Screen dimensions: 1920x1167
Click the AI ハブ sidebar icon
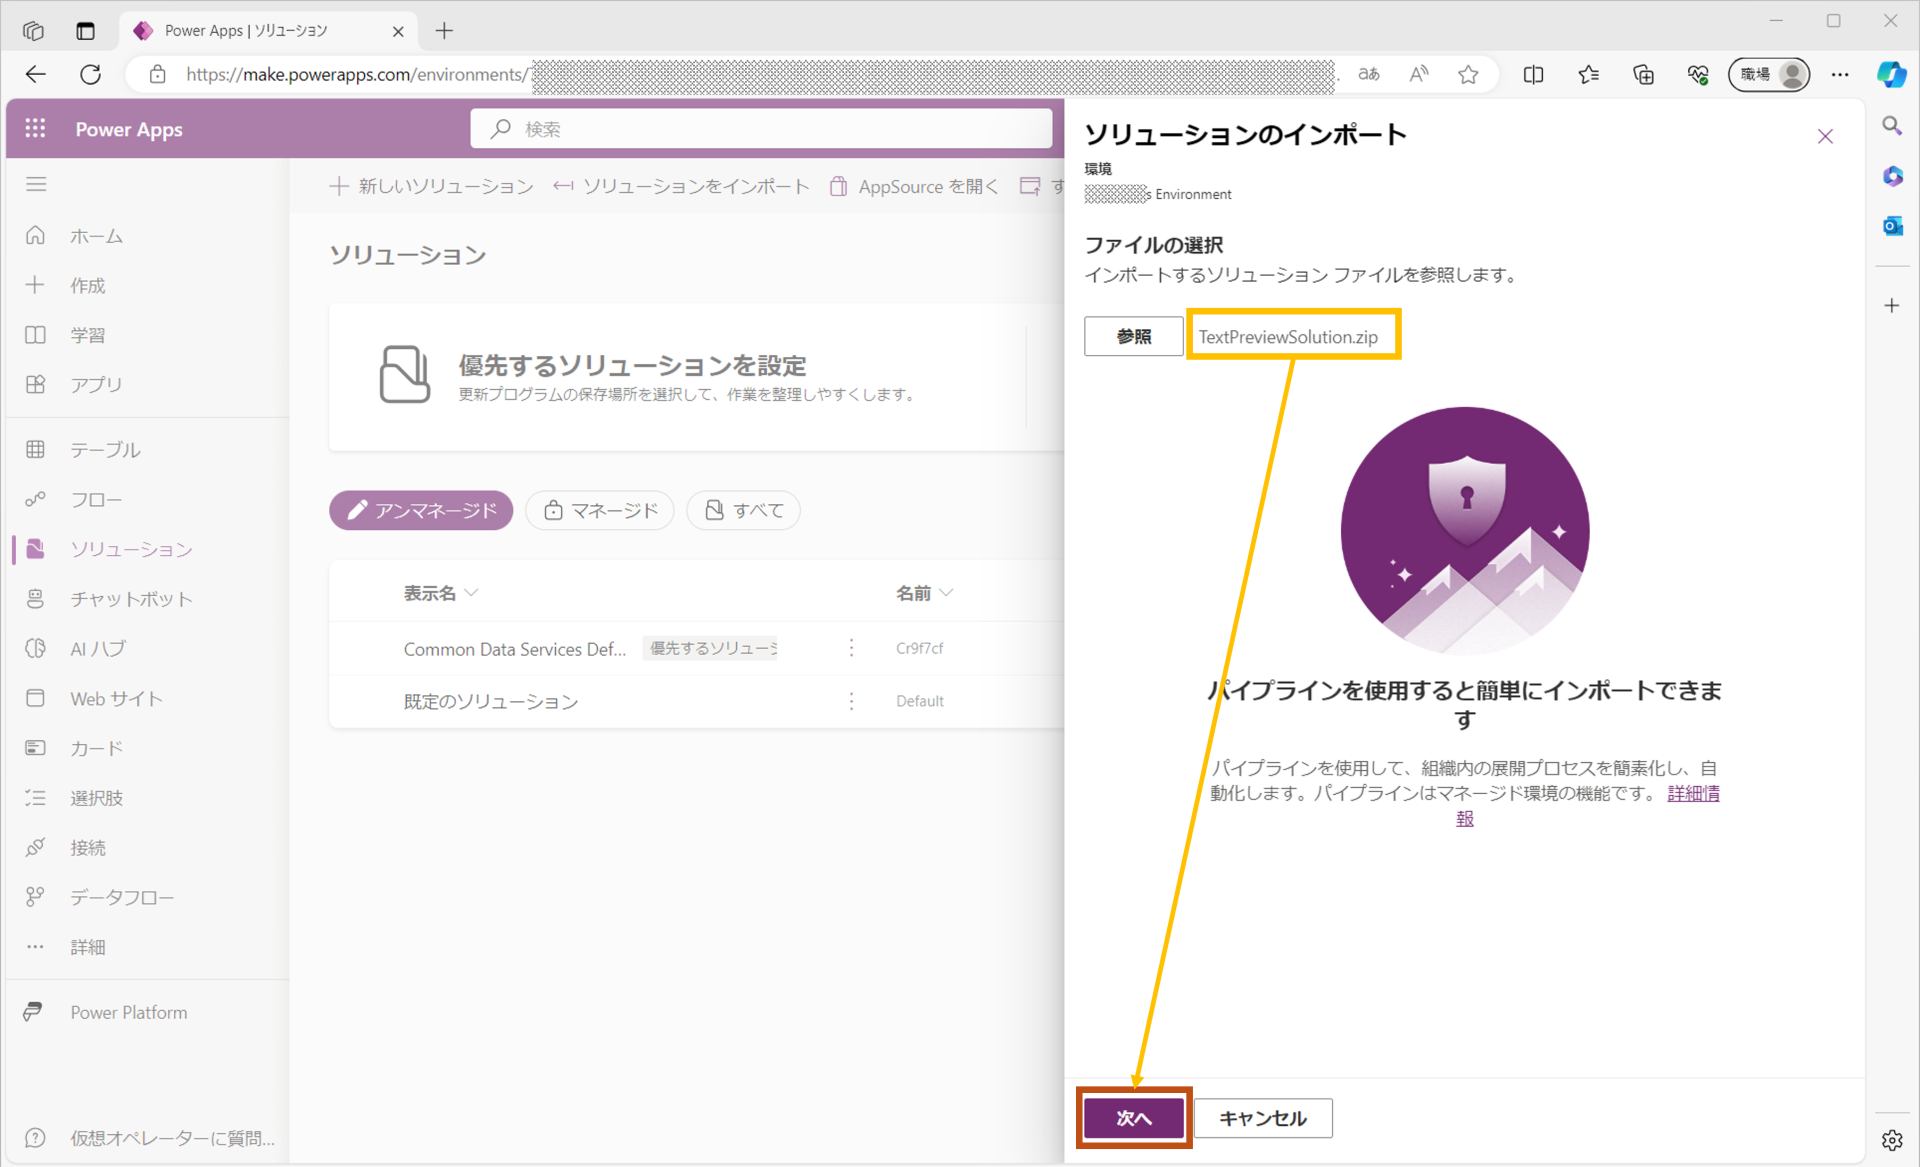click(x=35, y=648)
